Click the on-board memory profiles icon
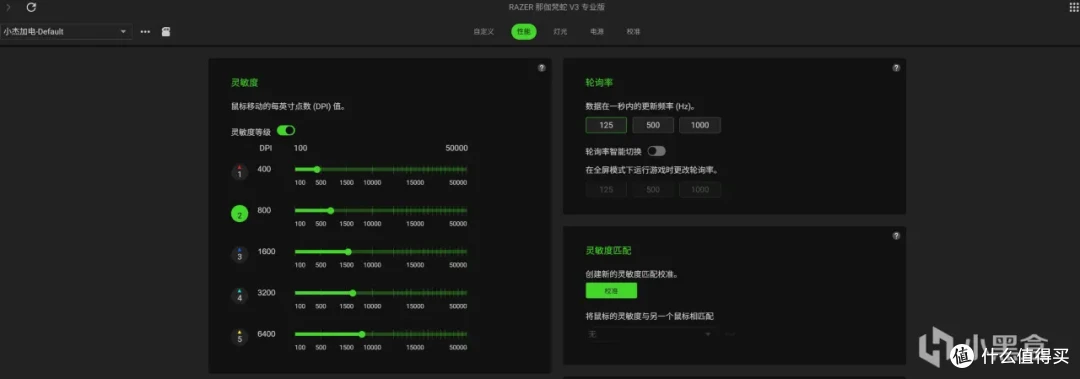 pos(166,32)
